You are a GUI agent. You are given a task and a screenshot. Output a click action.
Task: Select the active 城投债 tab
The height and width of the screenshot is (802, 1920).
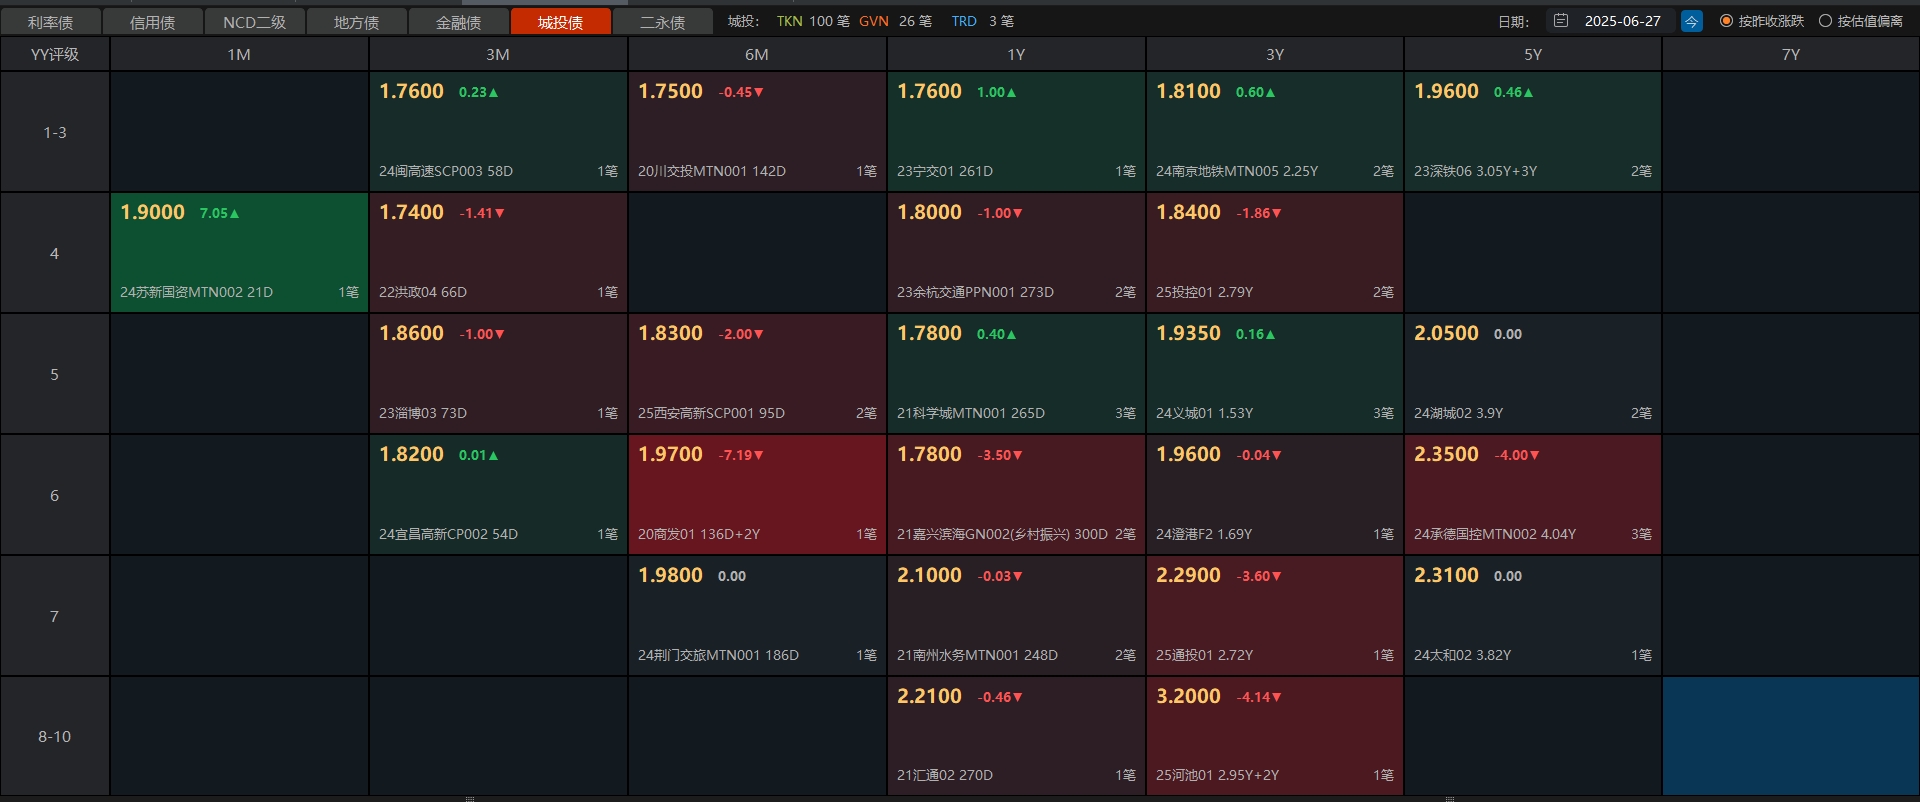click(x=561, y=22)
